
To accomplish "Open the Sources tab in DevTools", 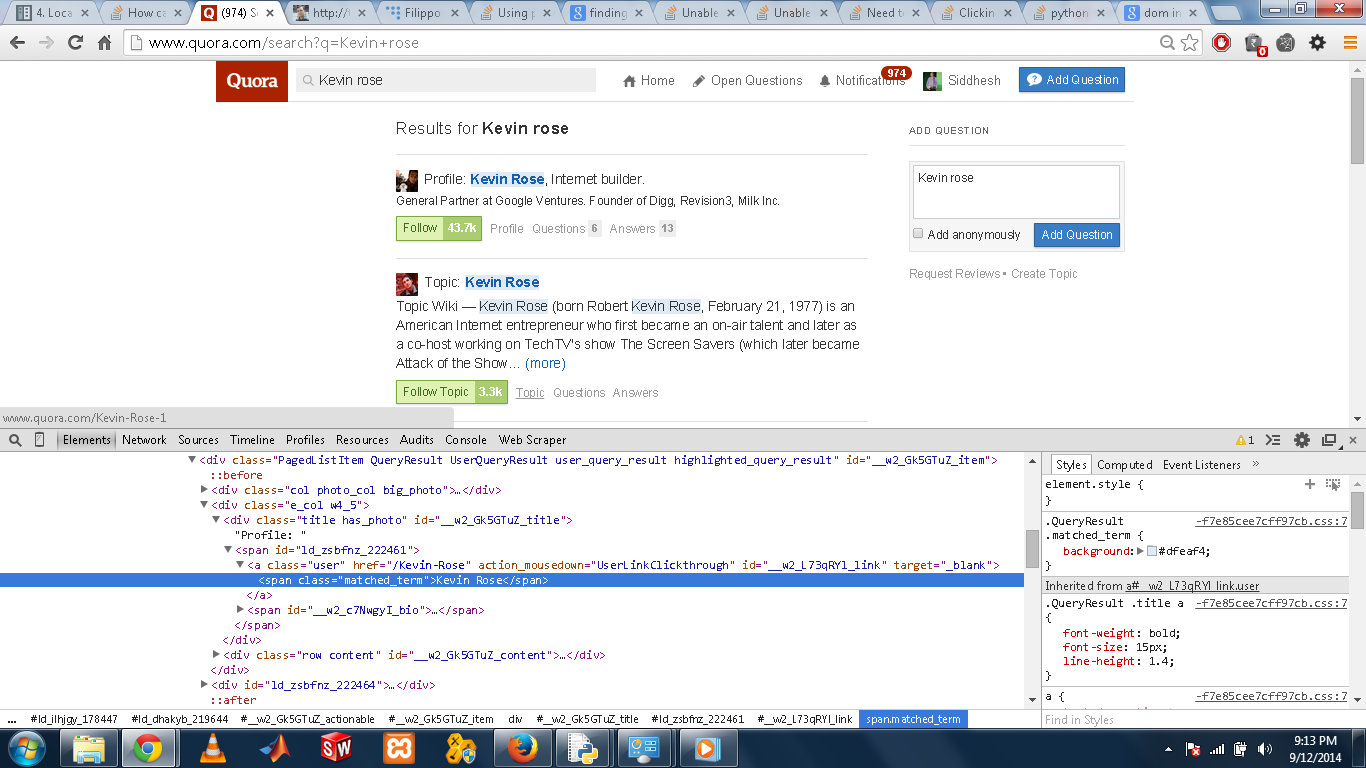I will 198,440.
